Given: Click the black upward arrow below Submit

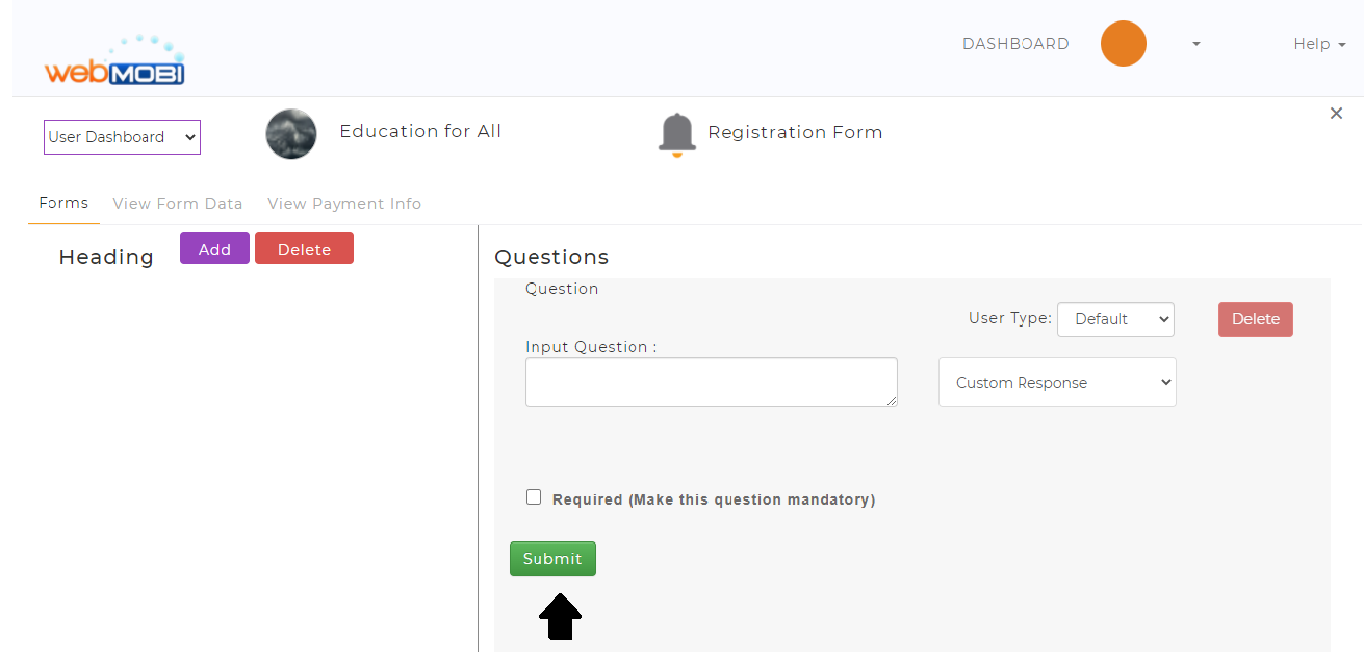Looking at the screenshot, I should [561, 617].
